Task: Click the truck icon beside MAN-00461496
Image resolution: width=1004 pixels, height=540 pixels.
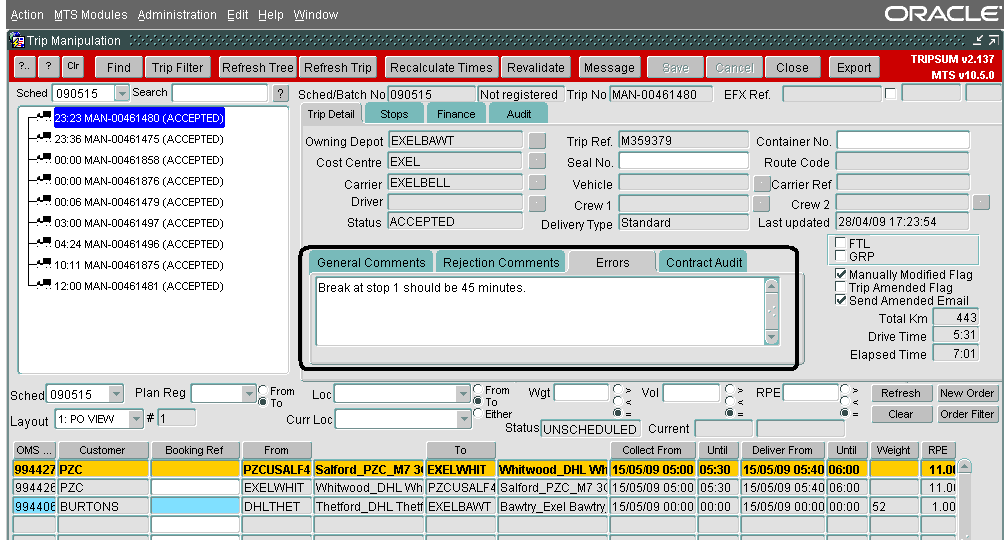Action: pyautogui.click(x=44, y=243)
